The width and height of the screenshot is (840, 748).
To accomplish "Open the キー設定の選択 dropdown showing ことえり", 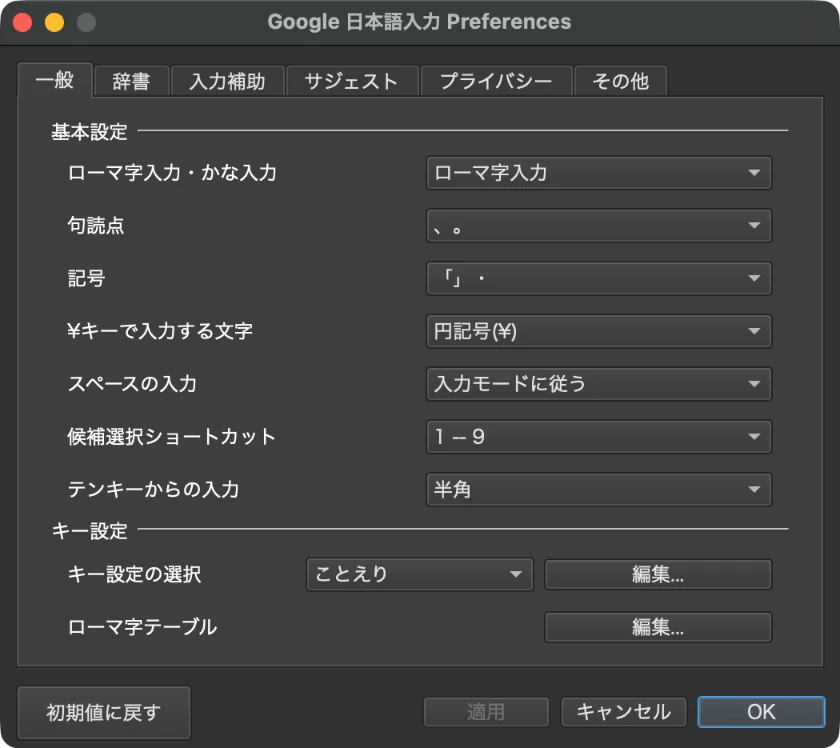I will point(419,574).
